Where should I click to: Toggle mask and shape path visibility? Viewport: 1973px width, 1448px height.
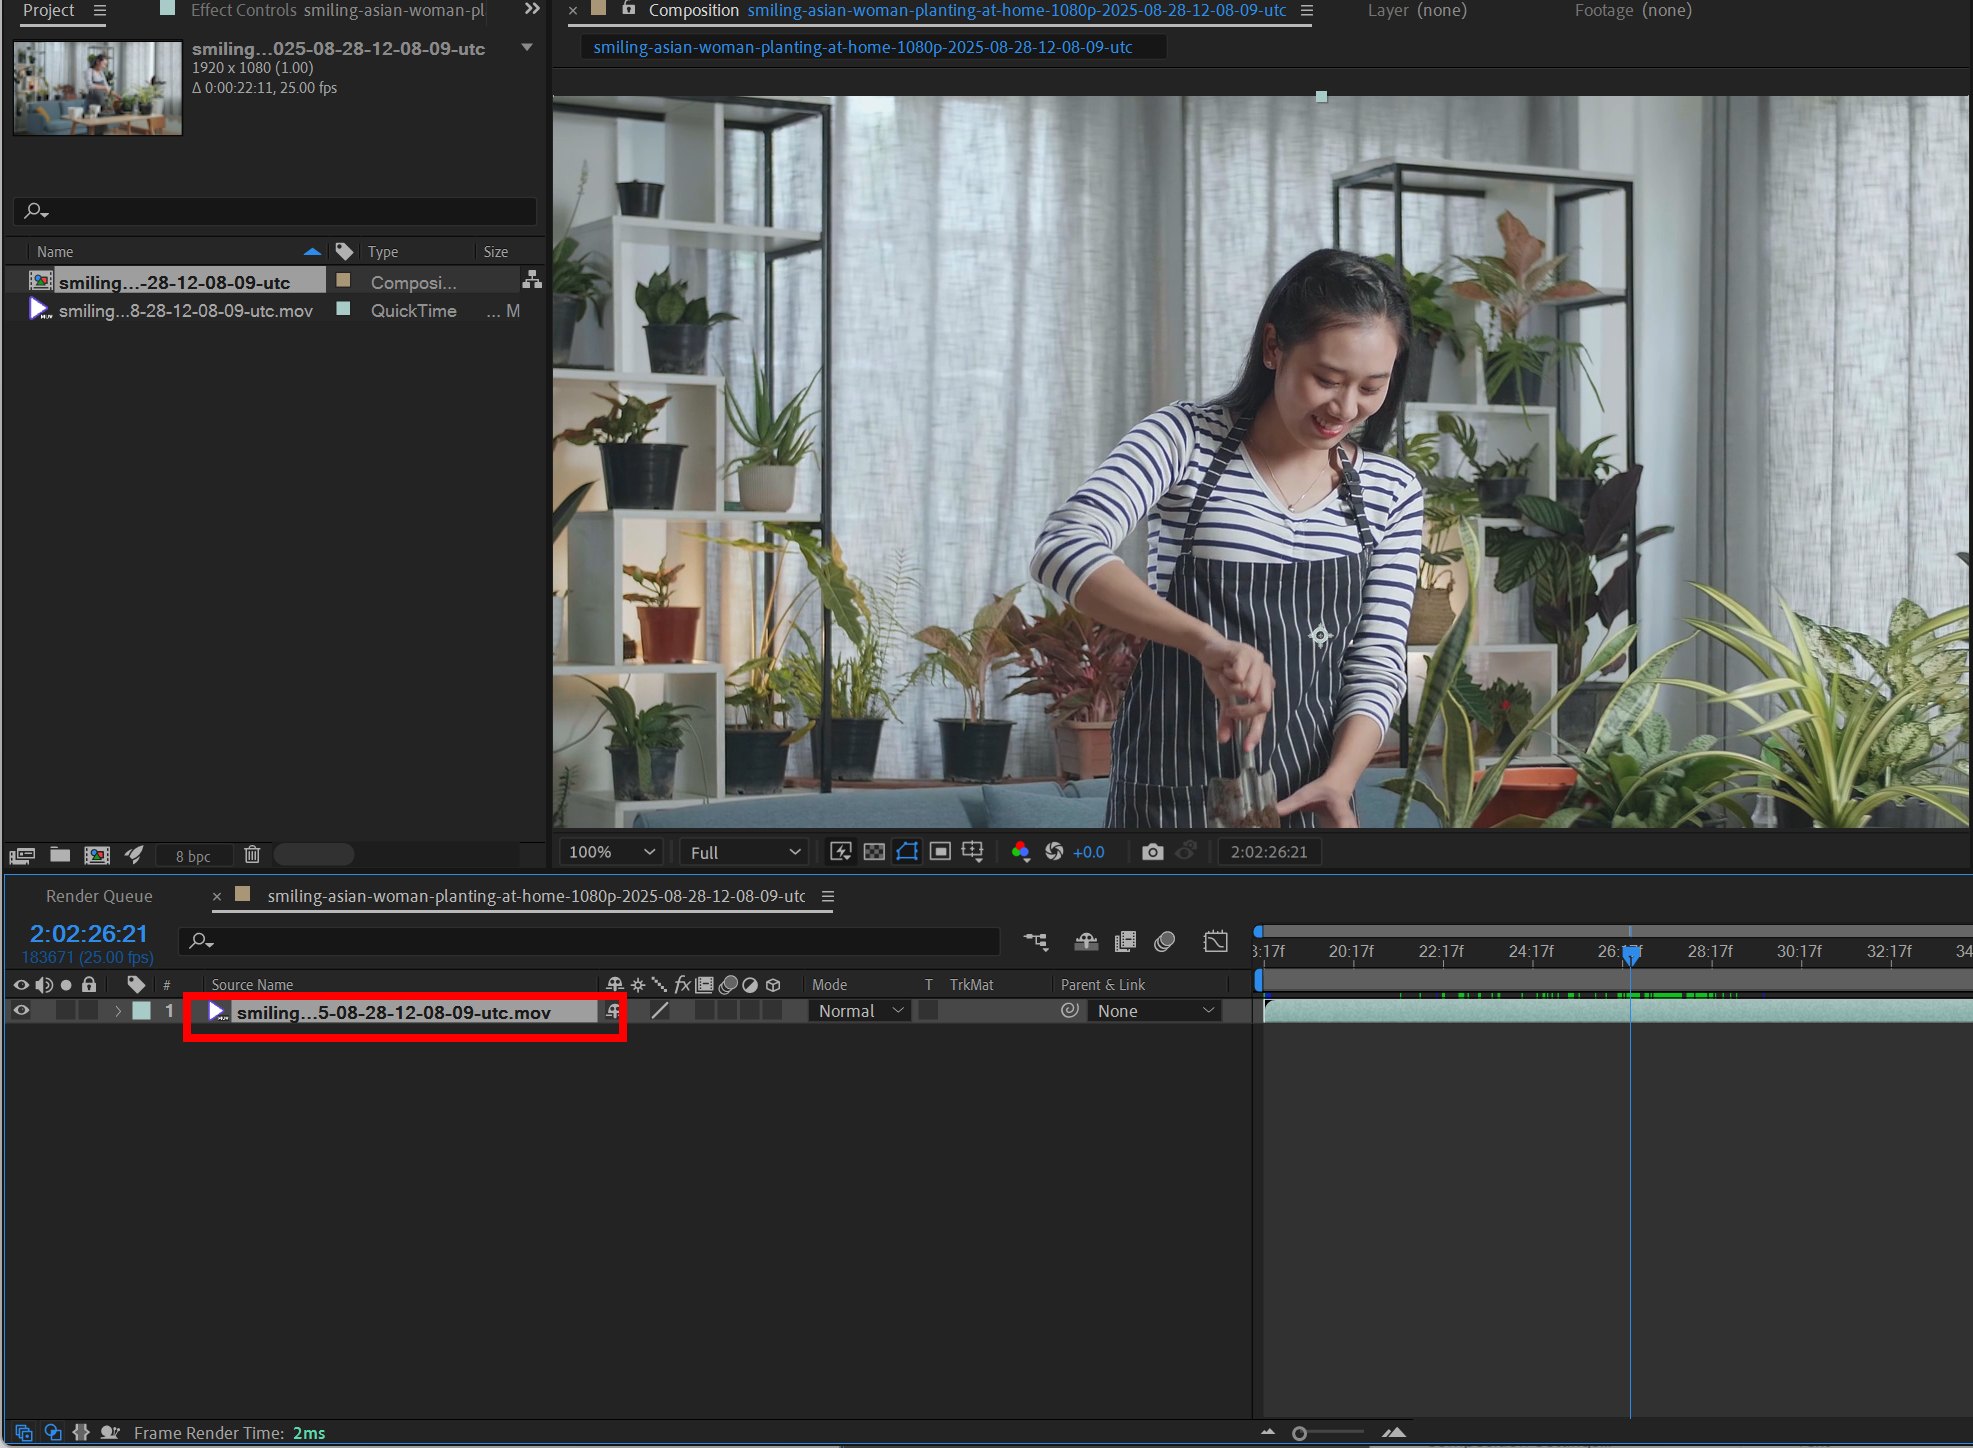[907, 852]
